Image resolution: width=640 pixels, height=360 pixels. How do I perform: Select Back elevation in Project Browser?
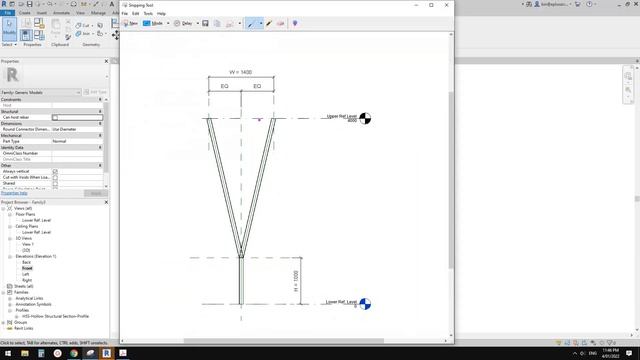tap(27, 262)
